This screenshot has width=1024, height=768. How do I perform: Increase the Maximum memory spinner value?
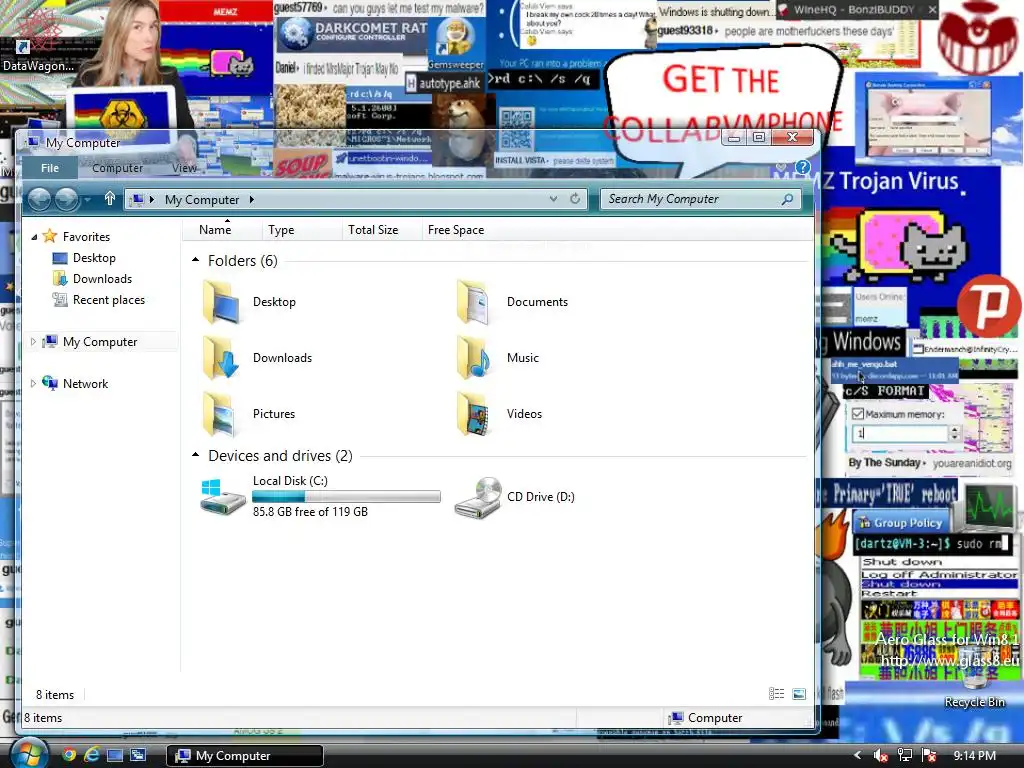(x=954, y=429)
